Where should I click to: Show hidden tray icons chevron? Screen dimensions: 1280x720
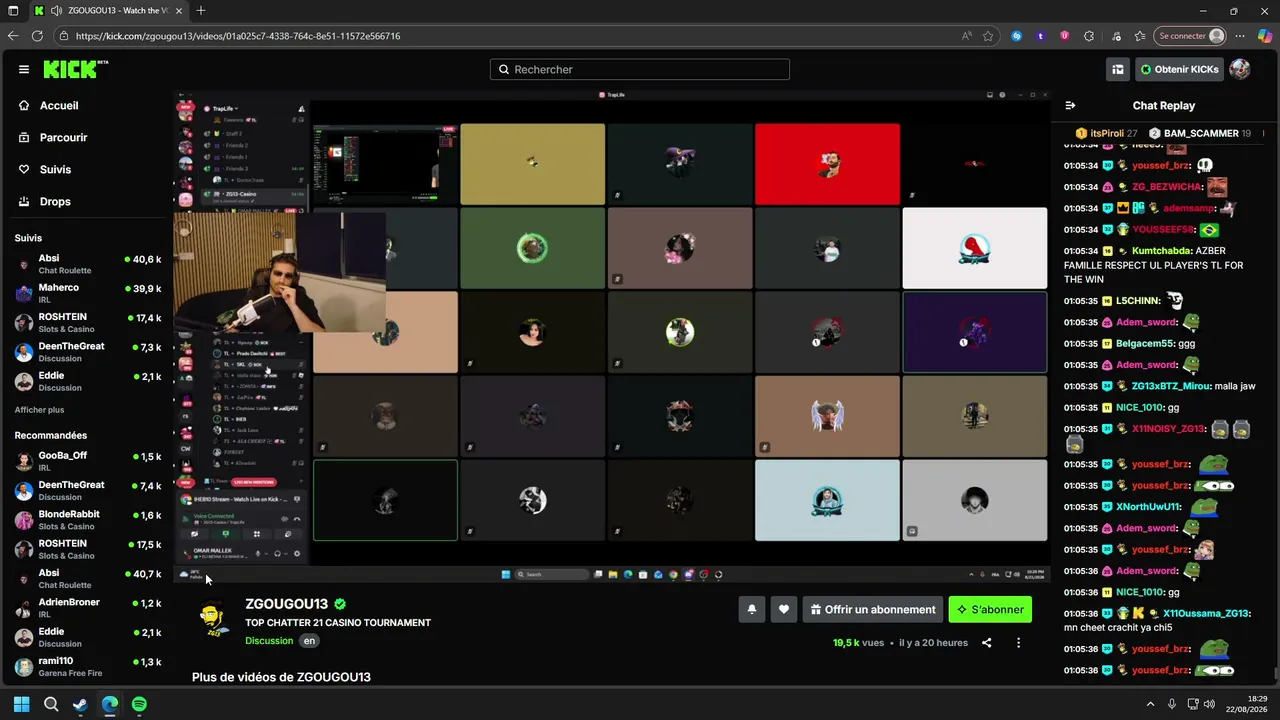point(1150,704)
